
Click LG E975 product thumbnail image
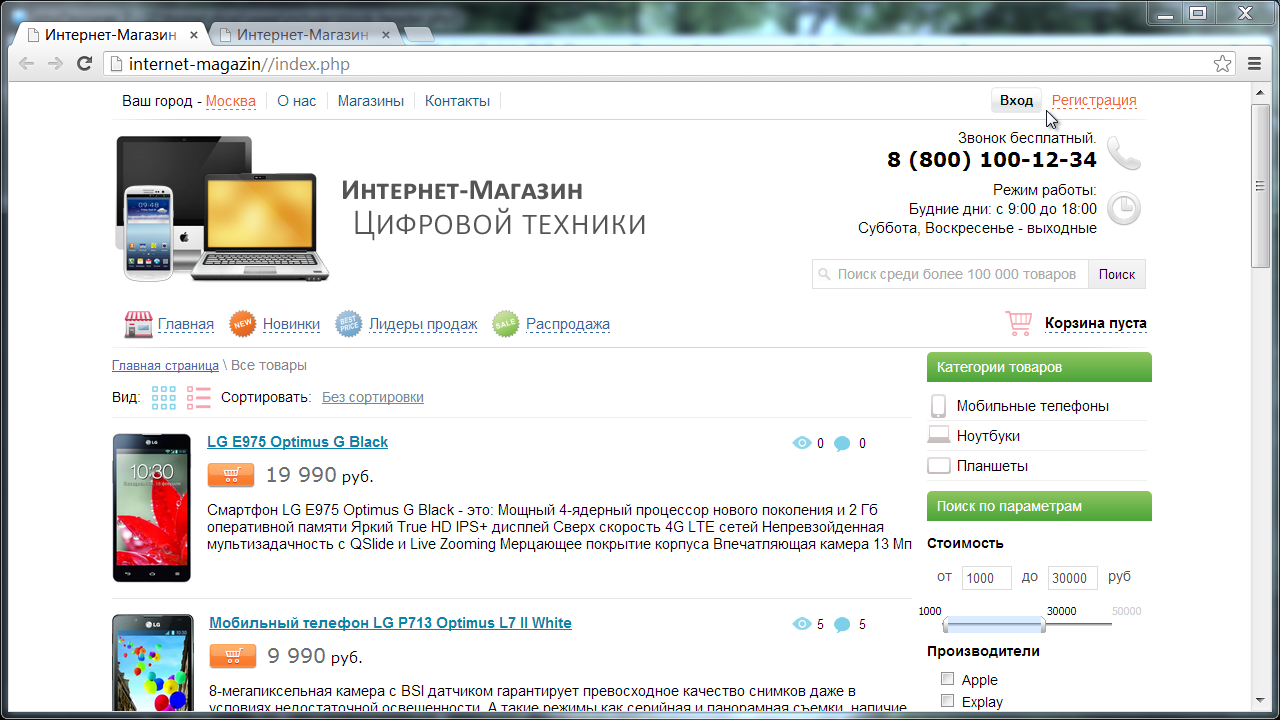(x=152, y=508)
